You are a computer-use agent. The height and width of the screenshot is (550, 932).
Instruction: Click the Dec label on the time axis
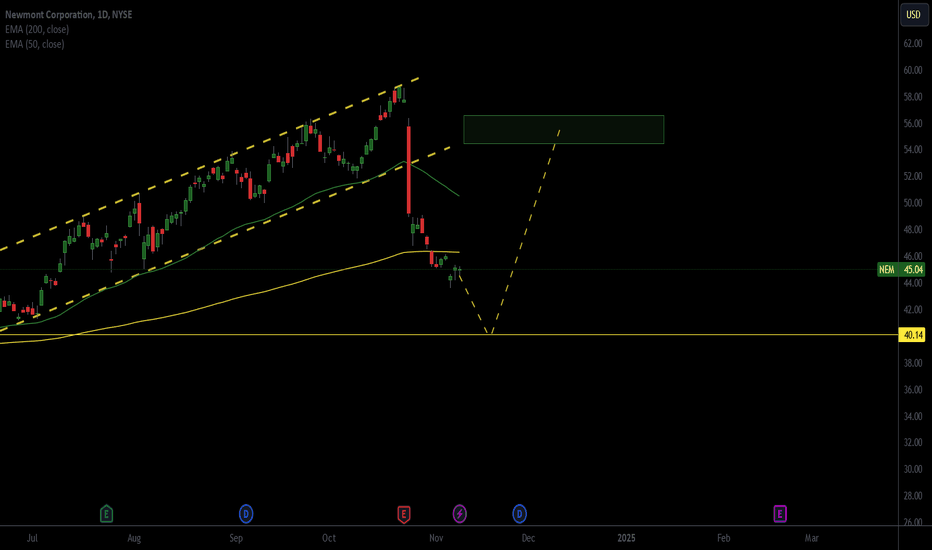tap(528, 538)
